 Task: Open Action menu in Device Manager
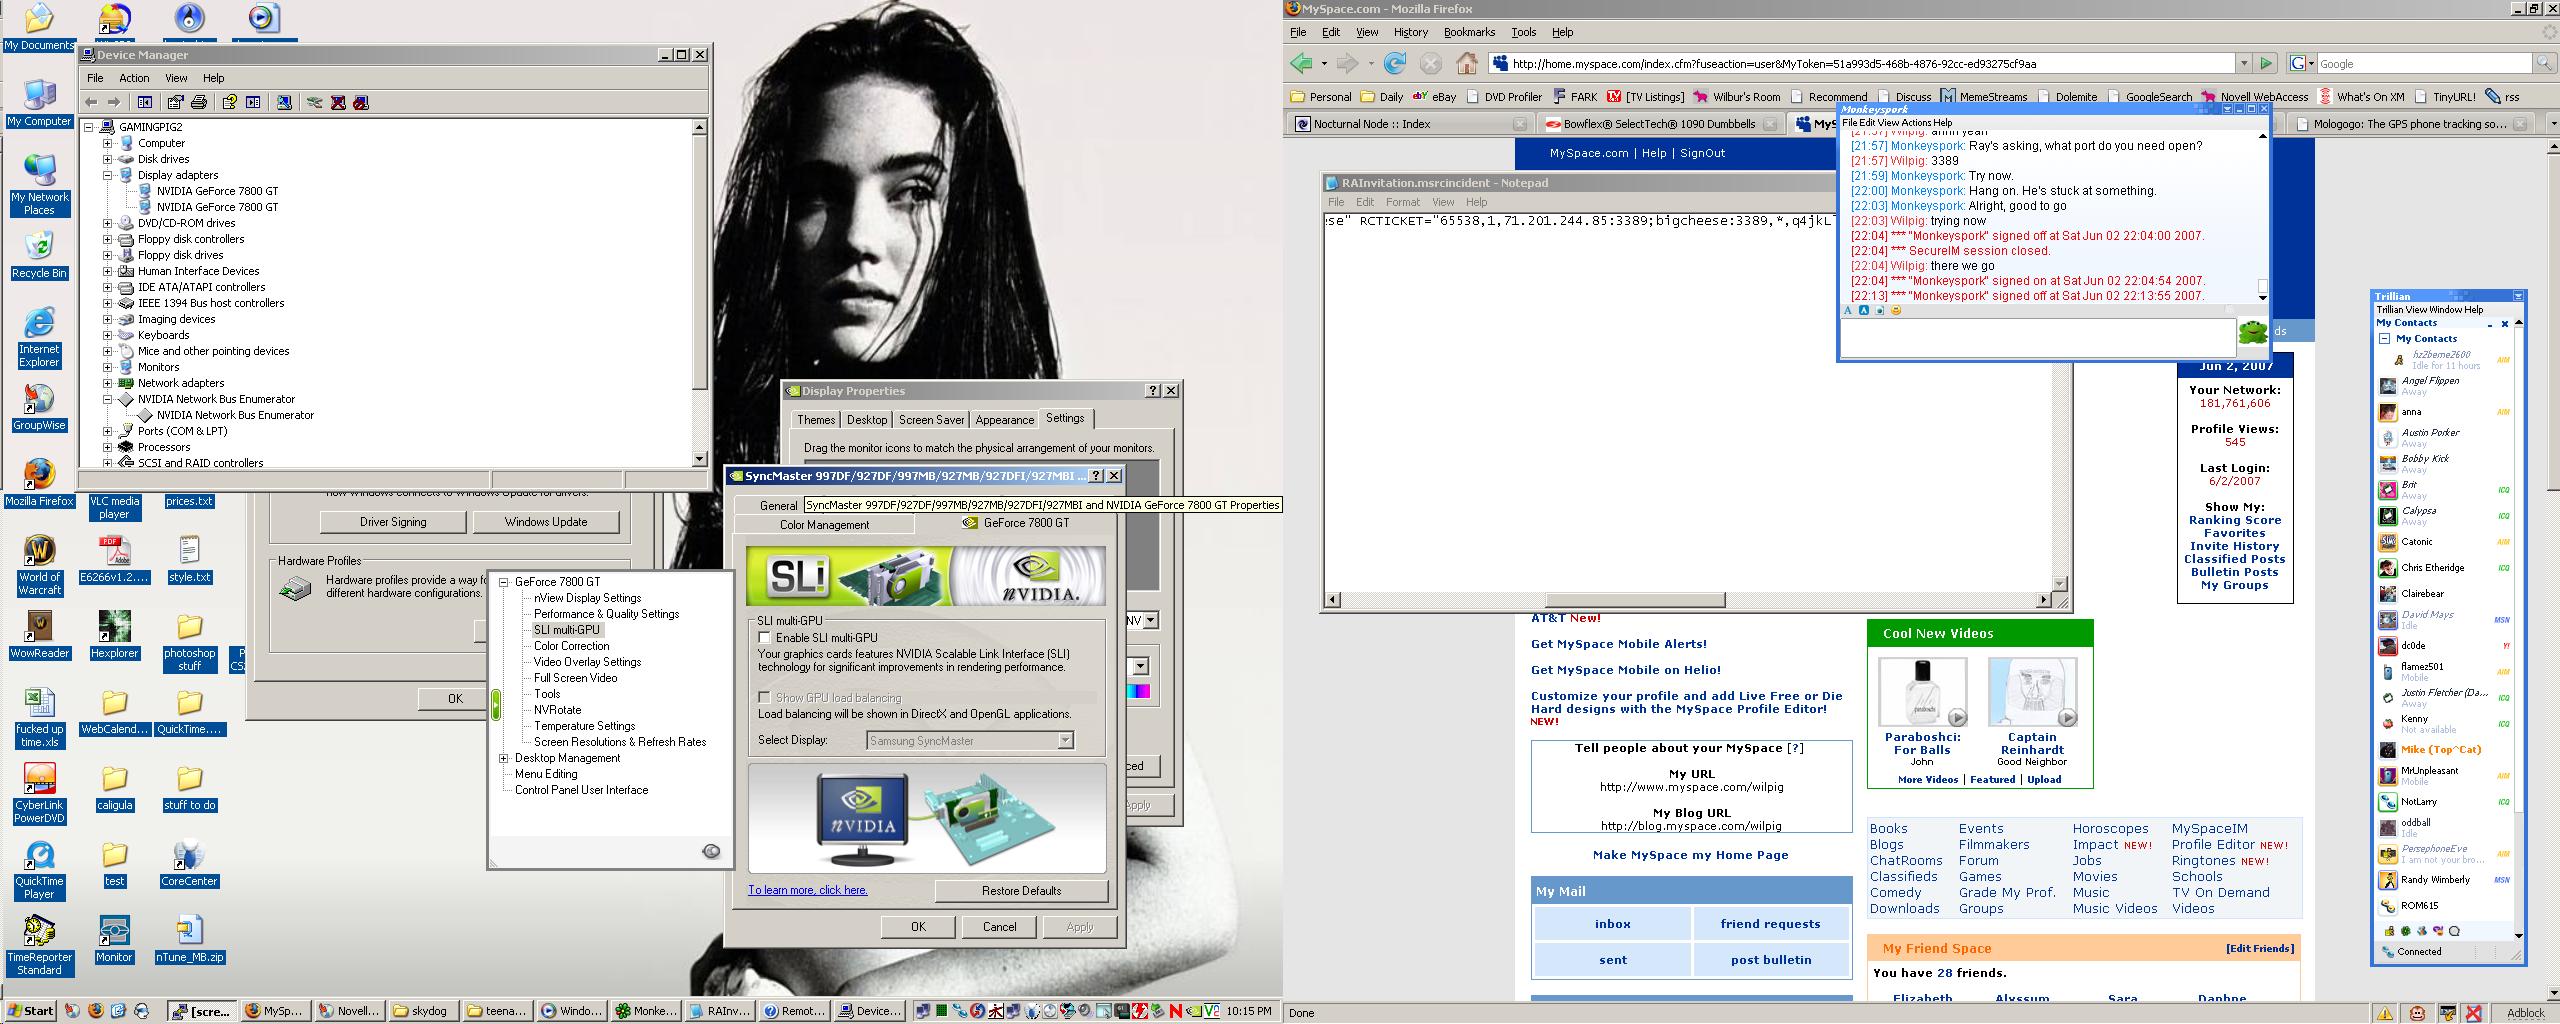tap(134, 78)
